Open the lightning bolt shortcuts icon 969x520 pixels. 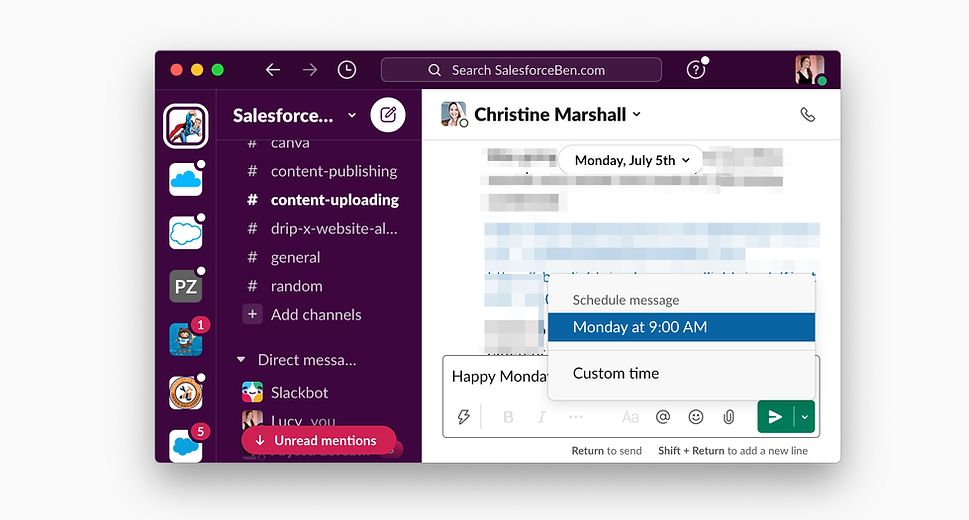(x=463, y=417)
